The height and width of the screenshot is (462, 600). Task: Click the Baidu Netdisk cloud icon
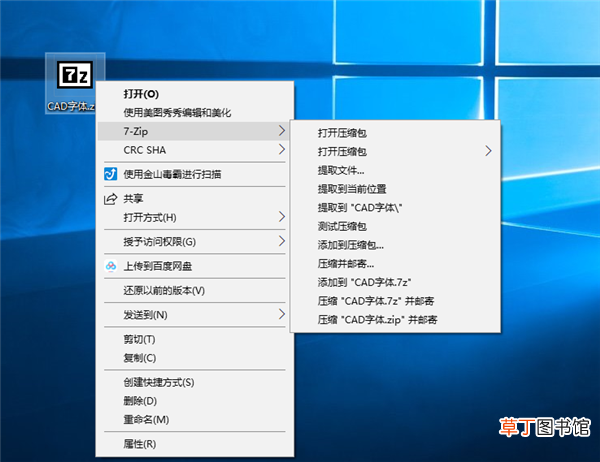click(111, 266)
